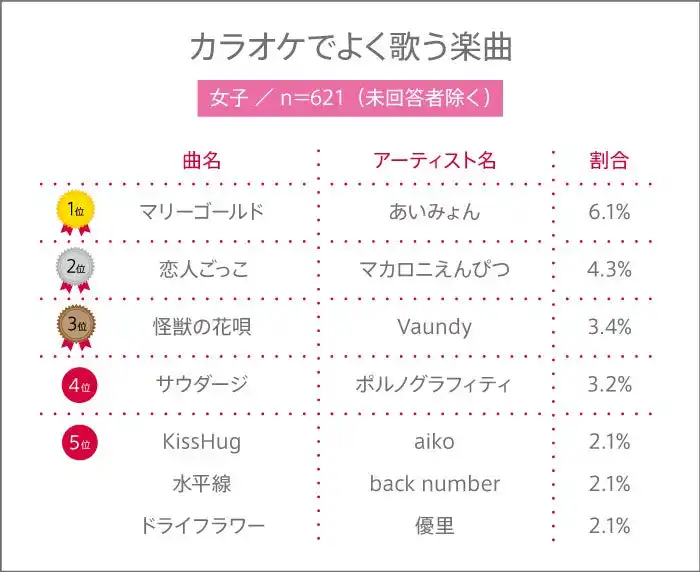Click the song 怪獣の花唄

coord(202,326)
